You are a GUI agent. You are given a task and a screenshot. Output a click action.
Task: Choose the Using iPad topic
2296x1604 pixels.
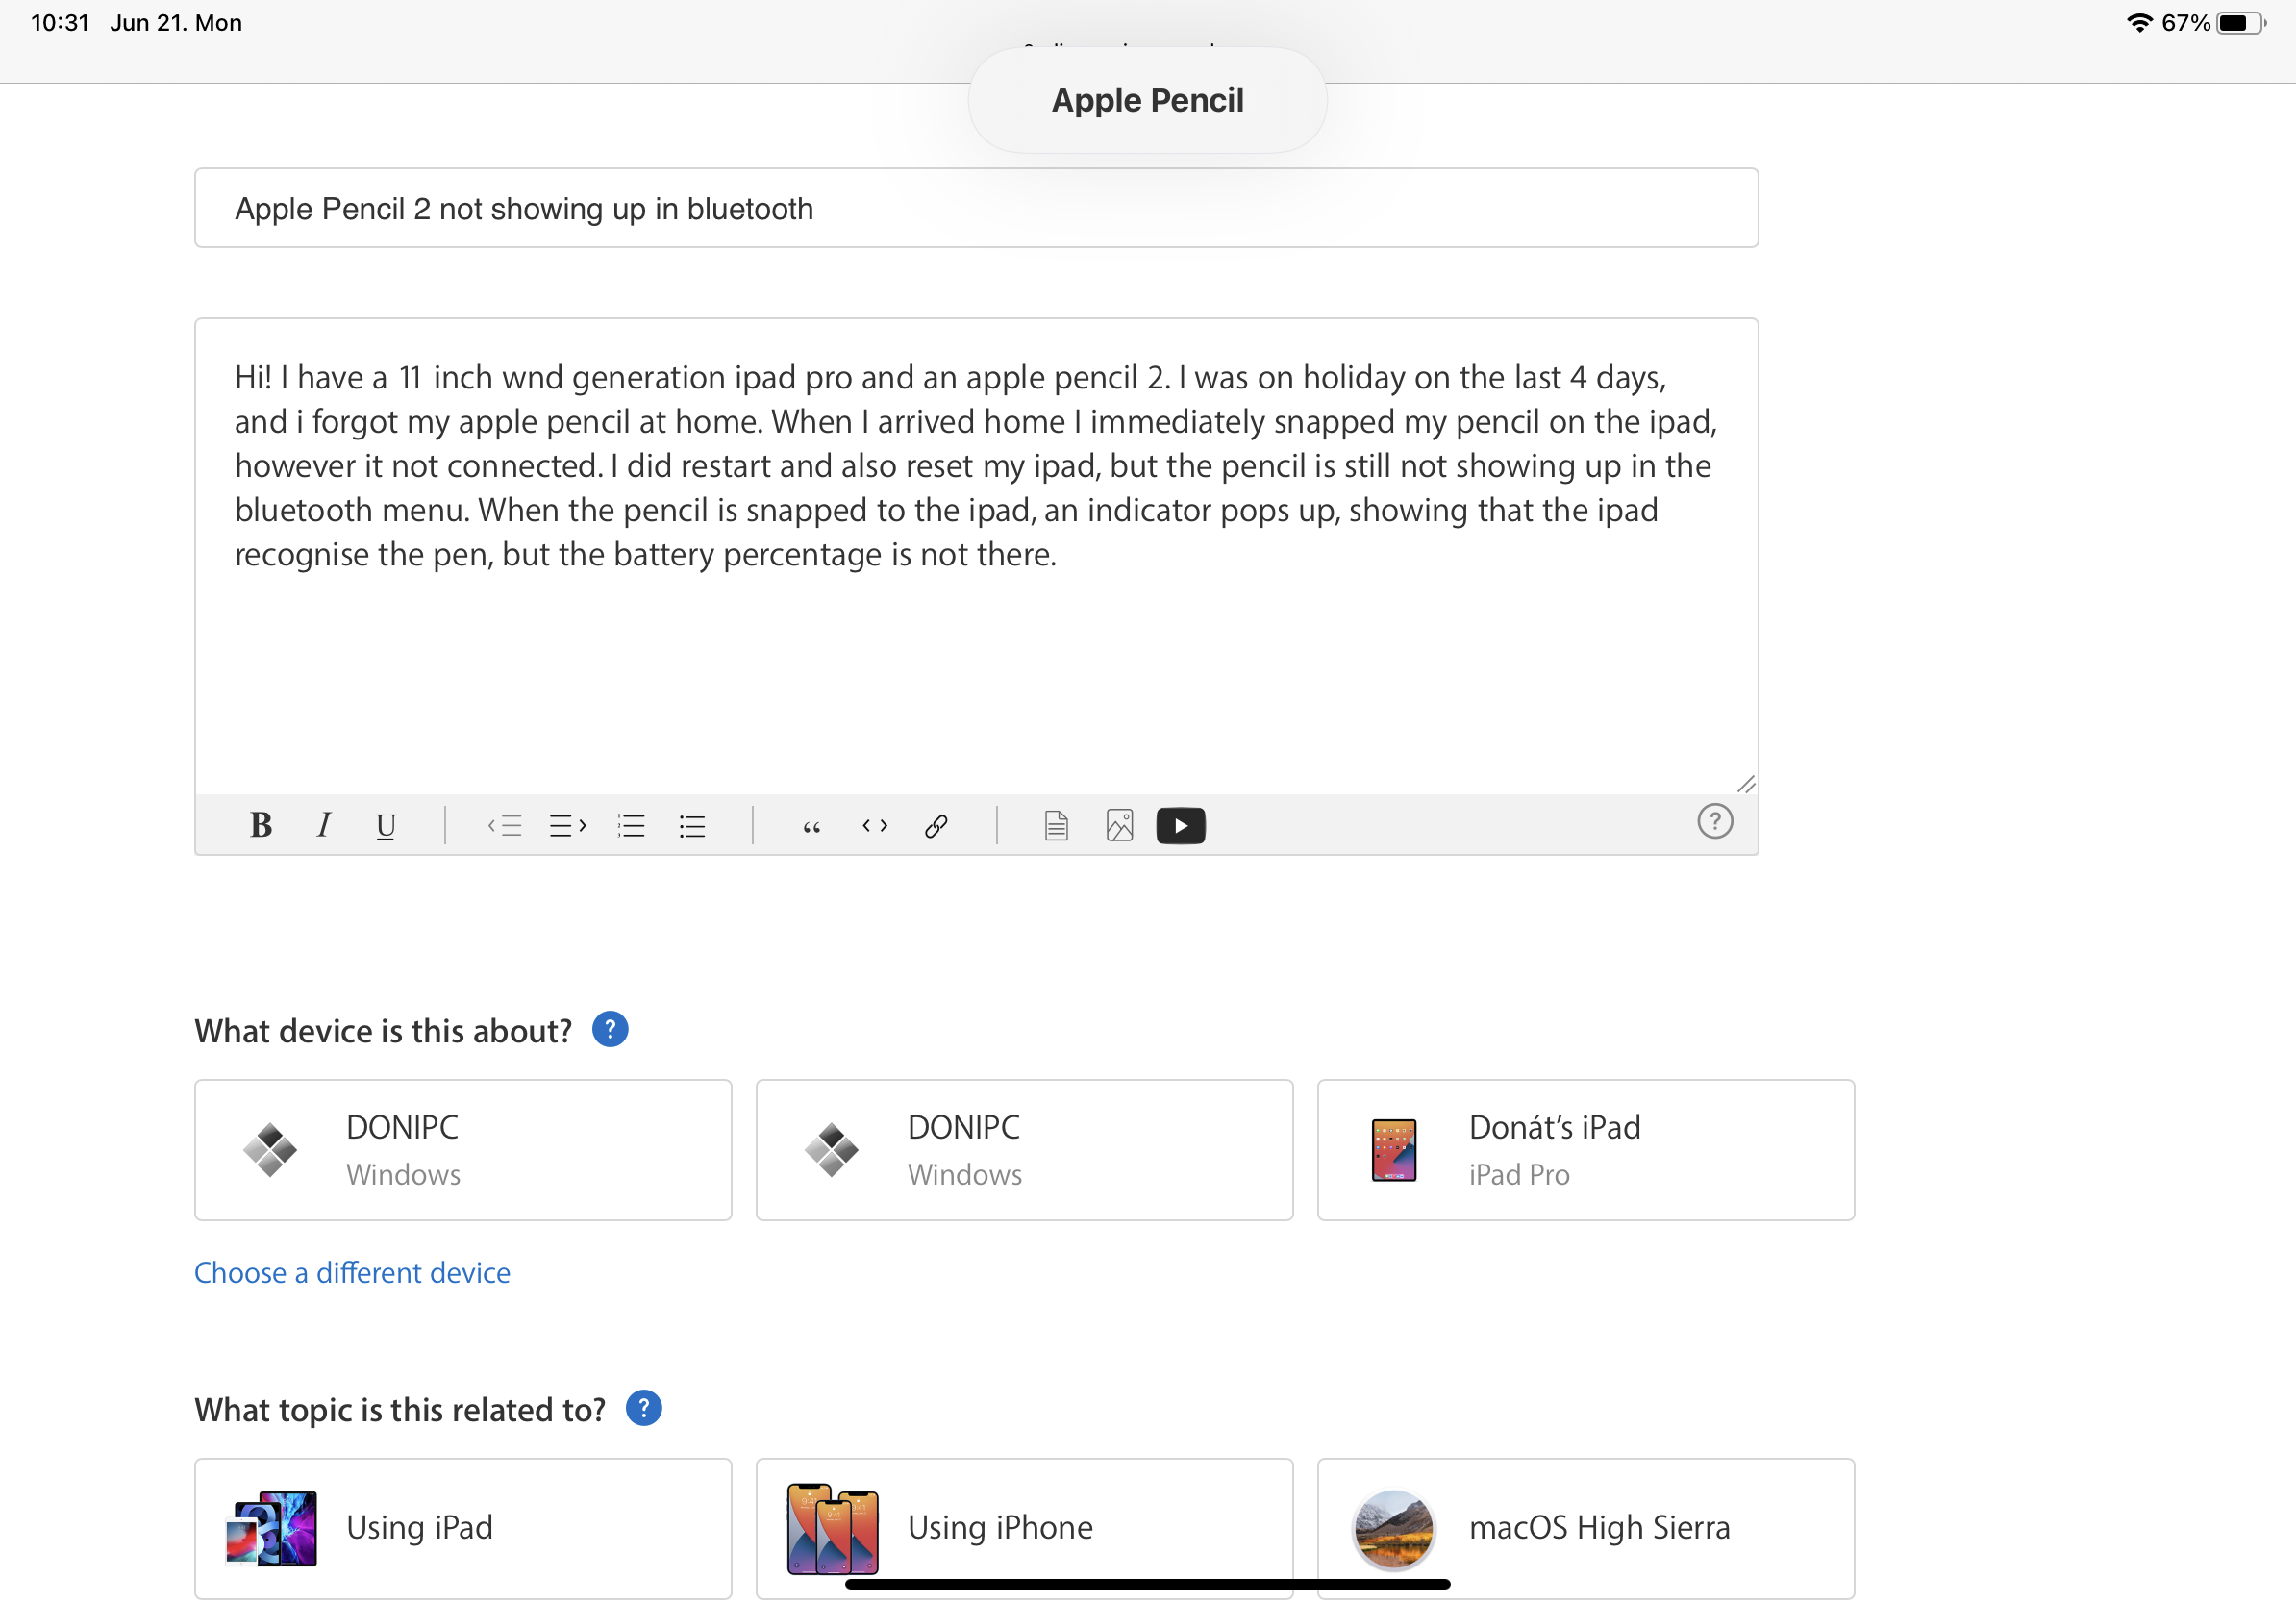tap(463, 1527)
